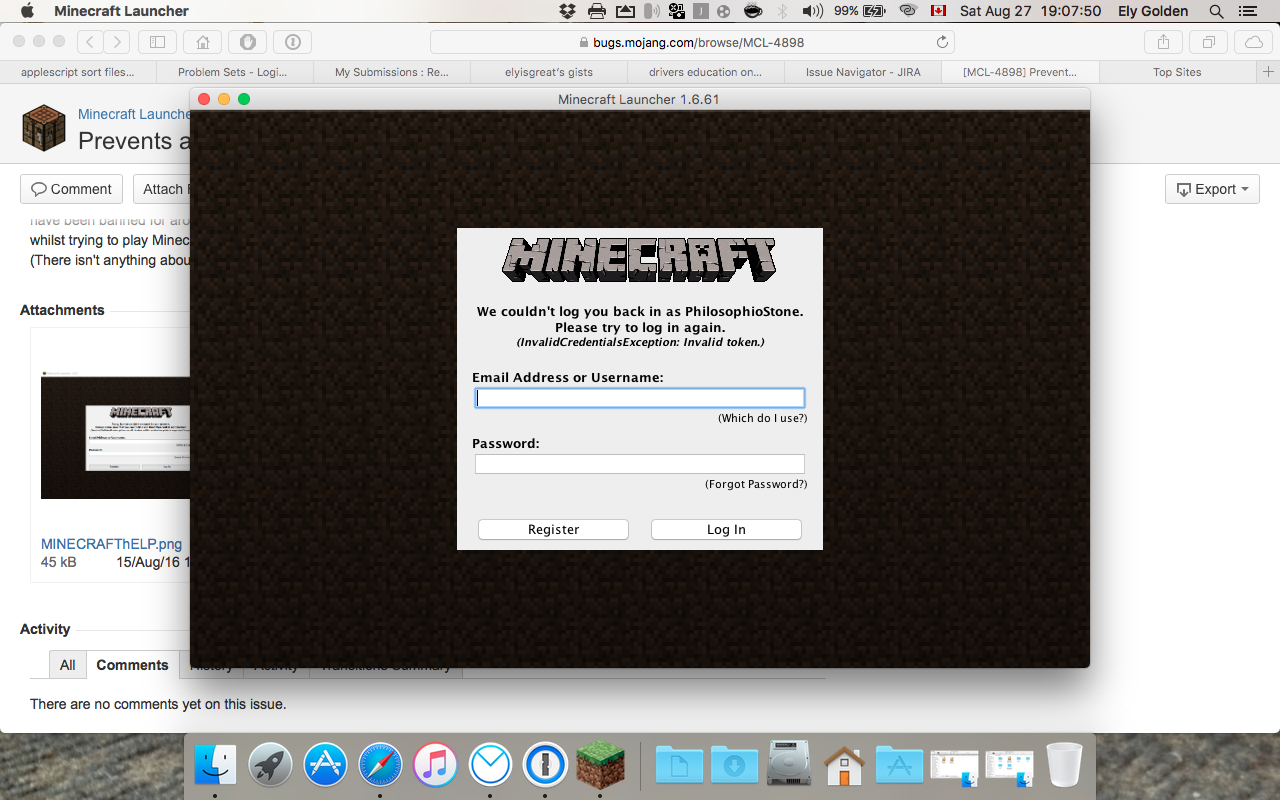Viewport: 1280px width, 800px height.
Task: Open the Downloads folder in the Dock
Action: pyautogui.click(x=735, y=766)
